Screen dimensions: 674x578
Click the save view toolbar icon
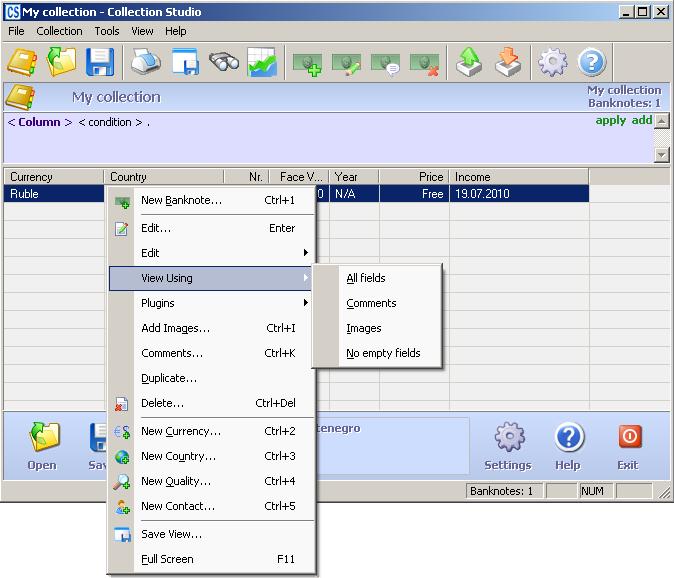(x=185, y=62)
